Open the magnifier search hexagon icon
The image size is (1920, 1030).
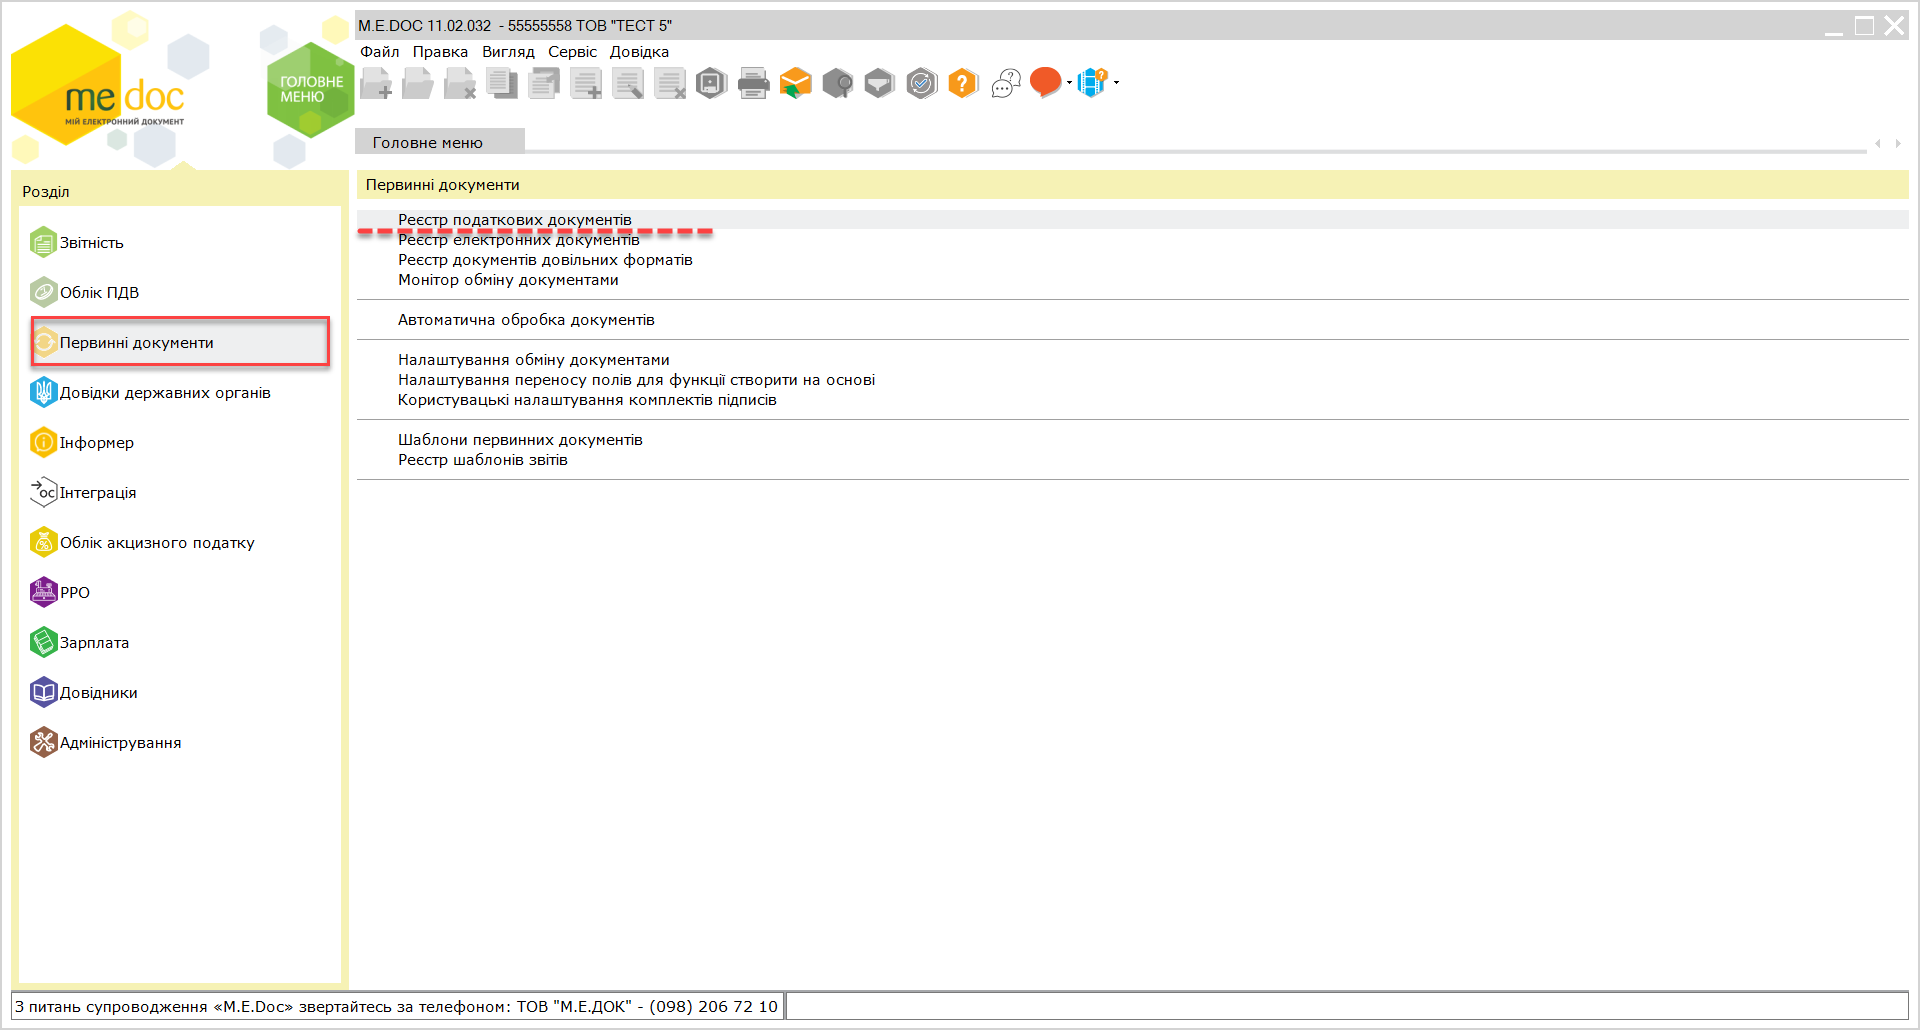(x=837, y=83)
